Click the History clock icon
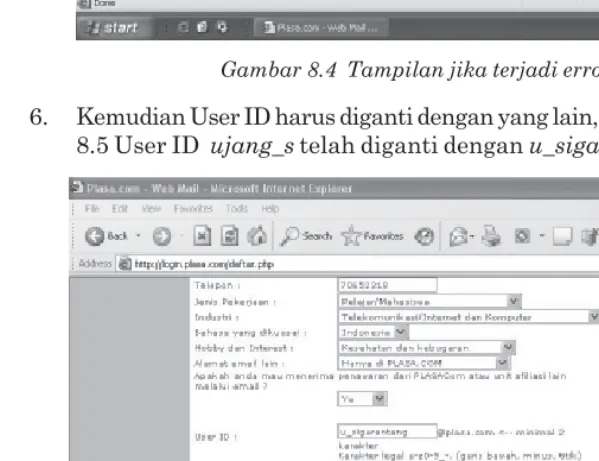Viewport: 599px width, 461px height. [x=424, y=236]
